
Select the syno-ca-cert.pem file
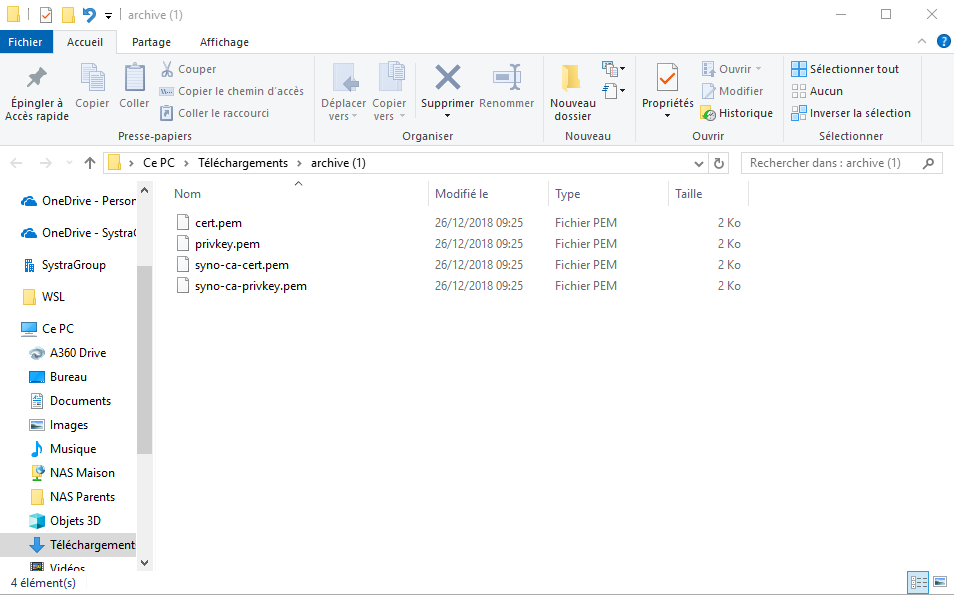tap(242, 265)
